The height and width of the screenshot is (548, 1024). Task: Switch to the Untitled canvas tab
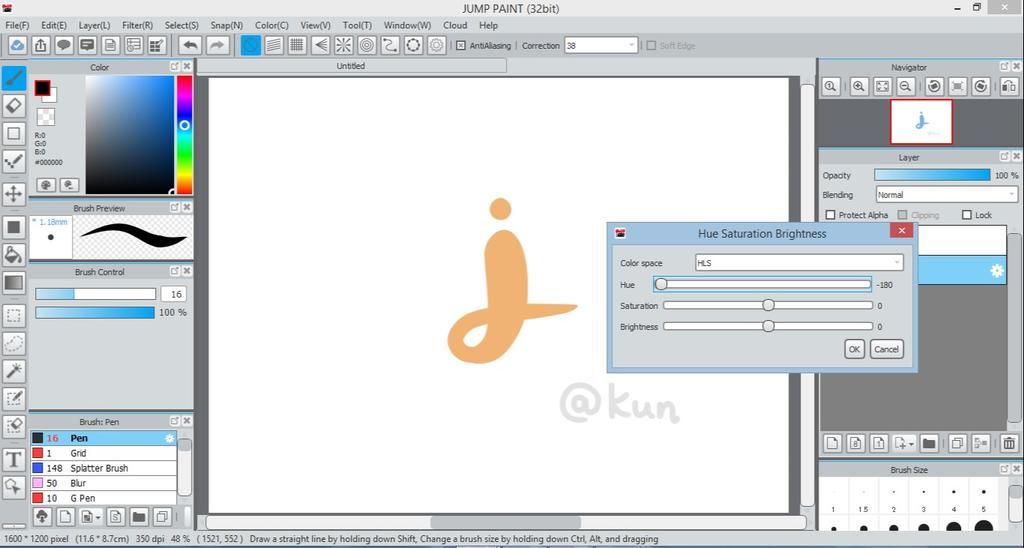(351, 66)
